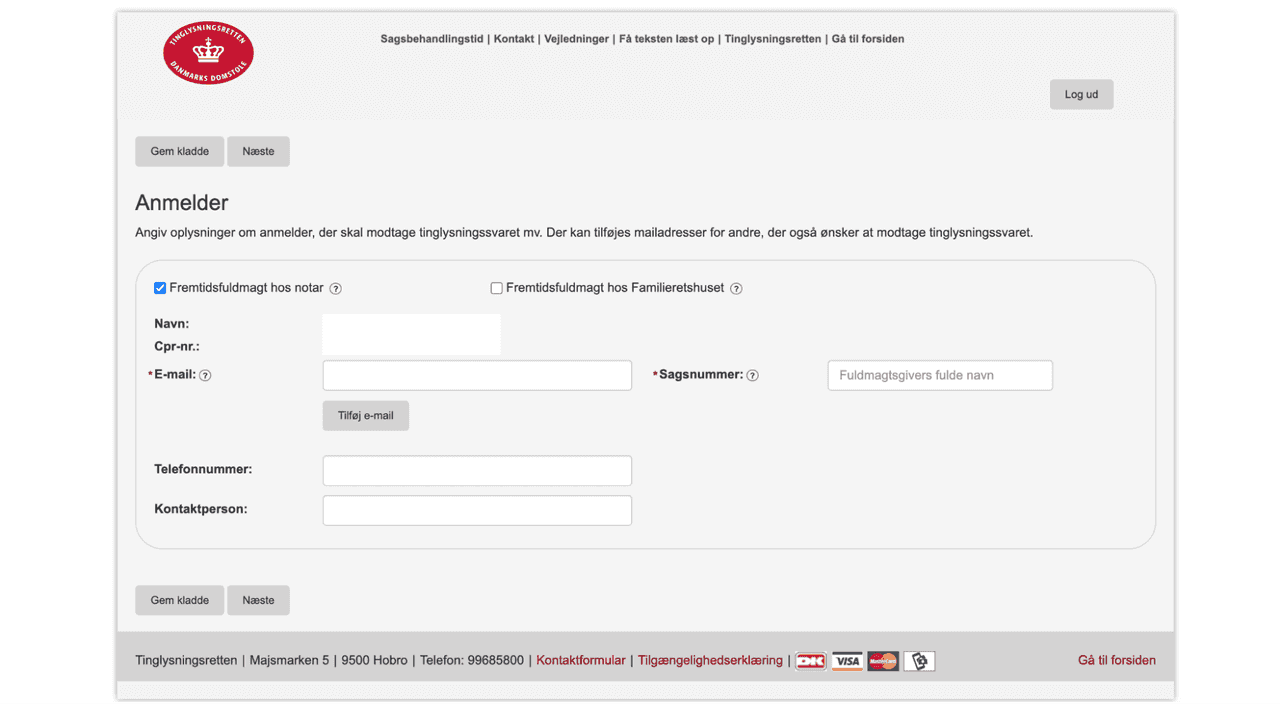Click help icon next to Fremtidsfuldmagt hos notar

(336, 289)
